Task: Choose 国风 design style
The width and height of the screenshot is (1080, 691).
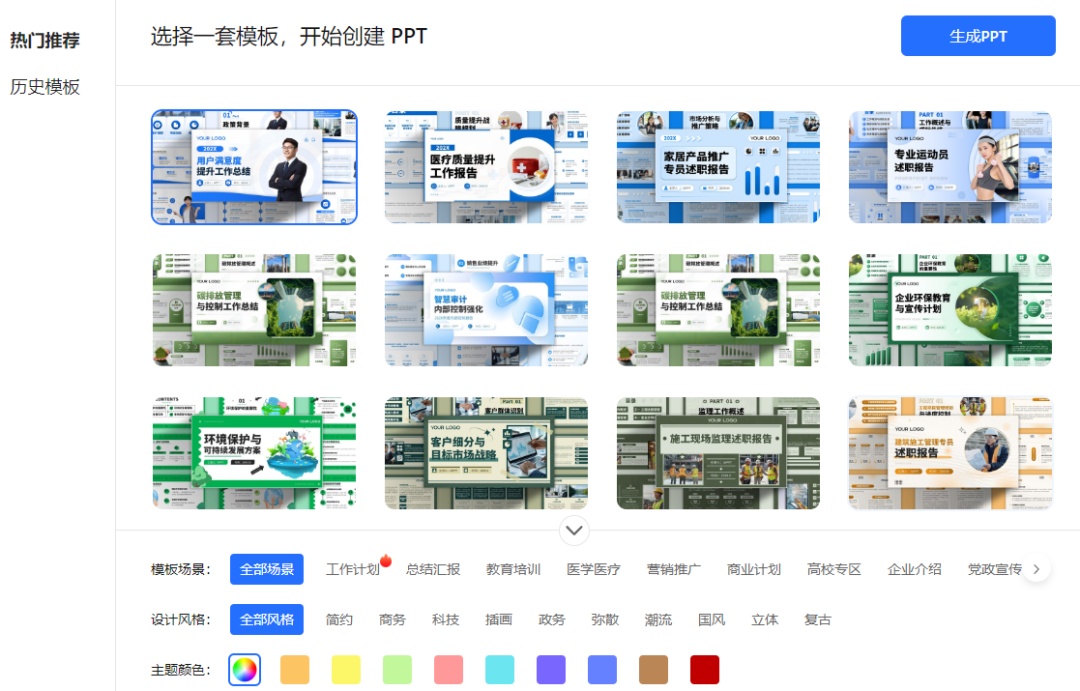Action: [x=712, y=619]
